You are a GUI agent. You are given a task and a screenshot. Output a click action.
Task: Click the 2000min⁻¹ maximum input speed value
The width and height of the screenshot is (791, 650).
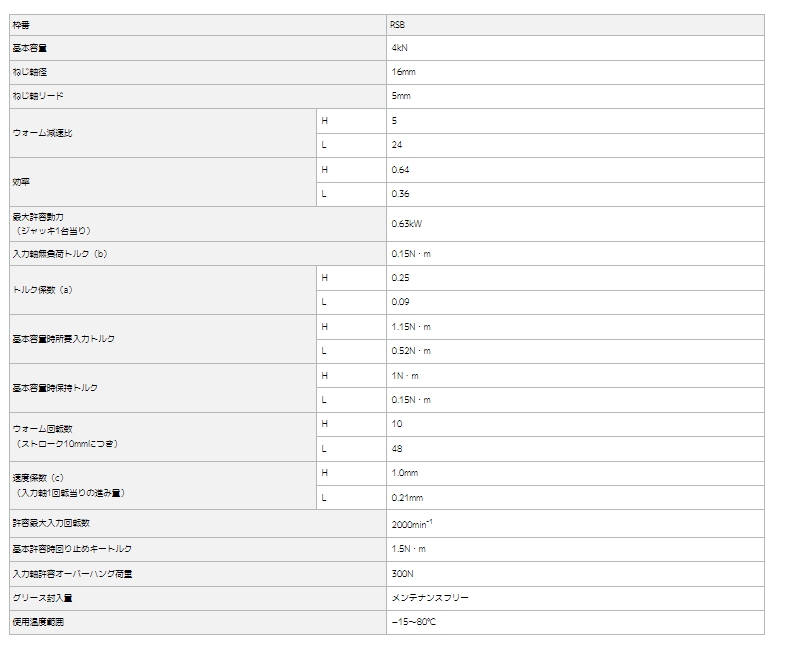[x=412, y=523]
